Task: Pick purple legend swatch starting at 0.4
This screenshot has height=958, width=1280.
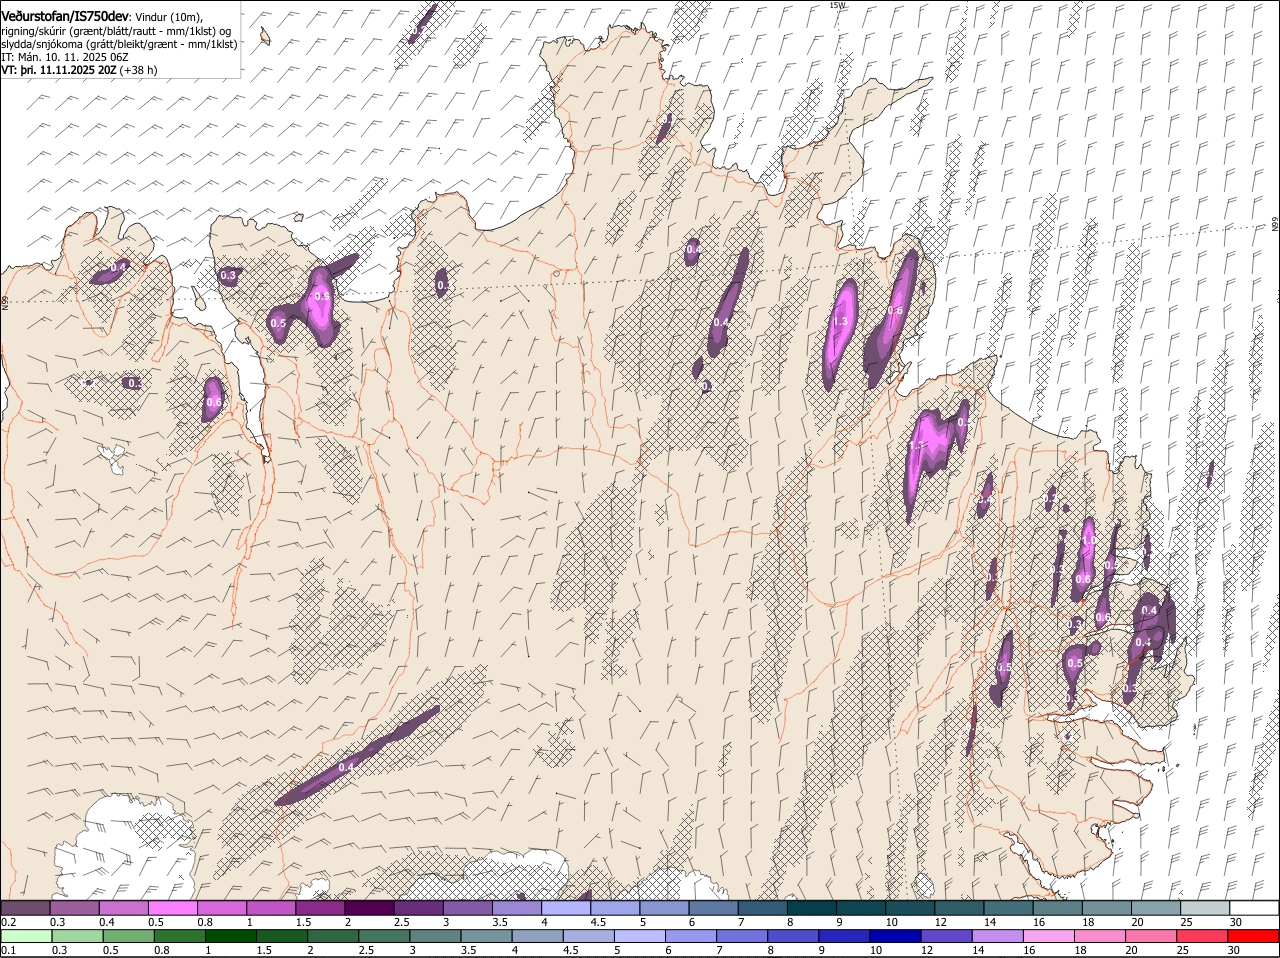Action: (x=124, y=907)
